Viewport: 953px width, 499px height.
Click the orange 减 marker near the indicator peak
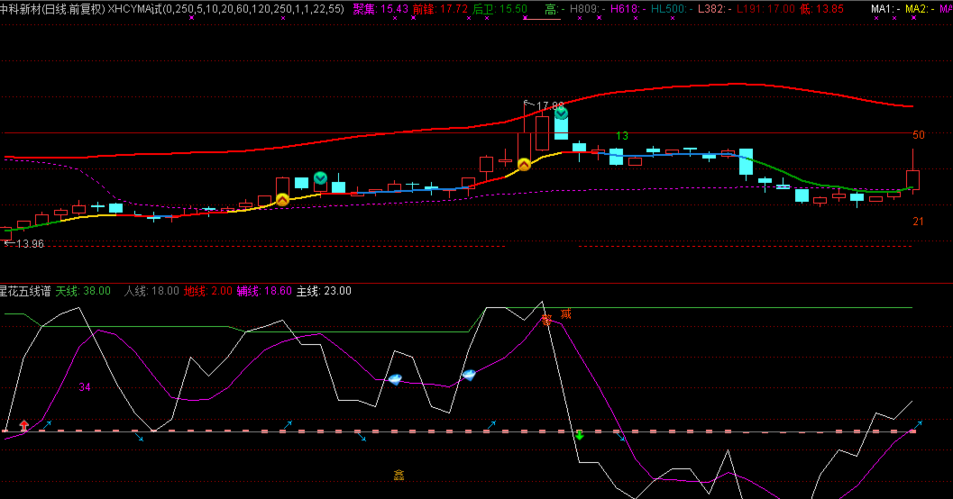coord(566,314)
